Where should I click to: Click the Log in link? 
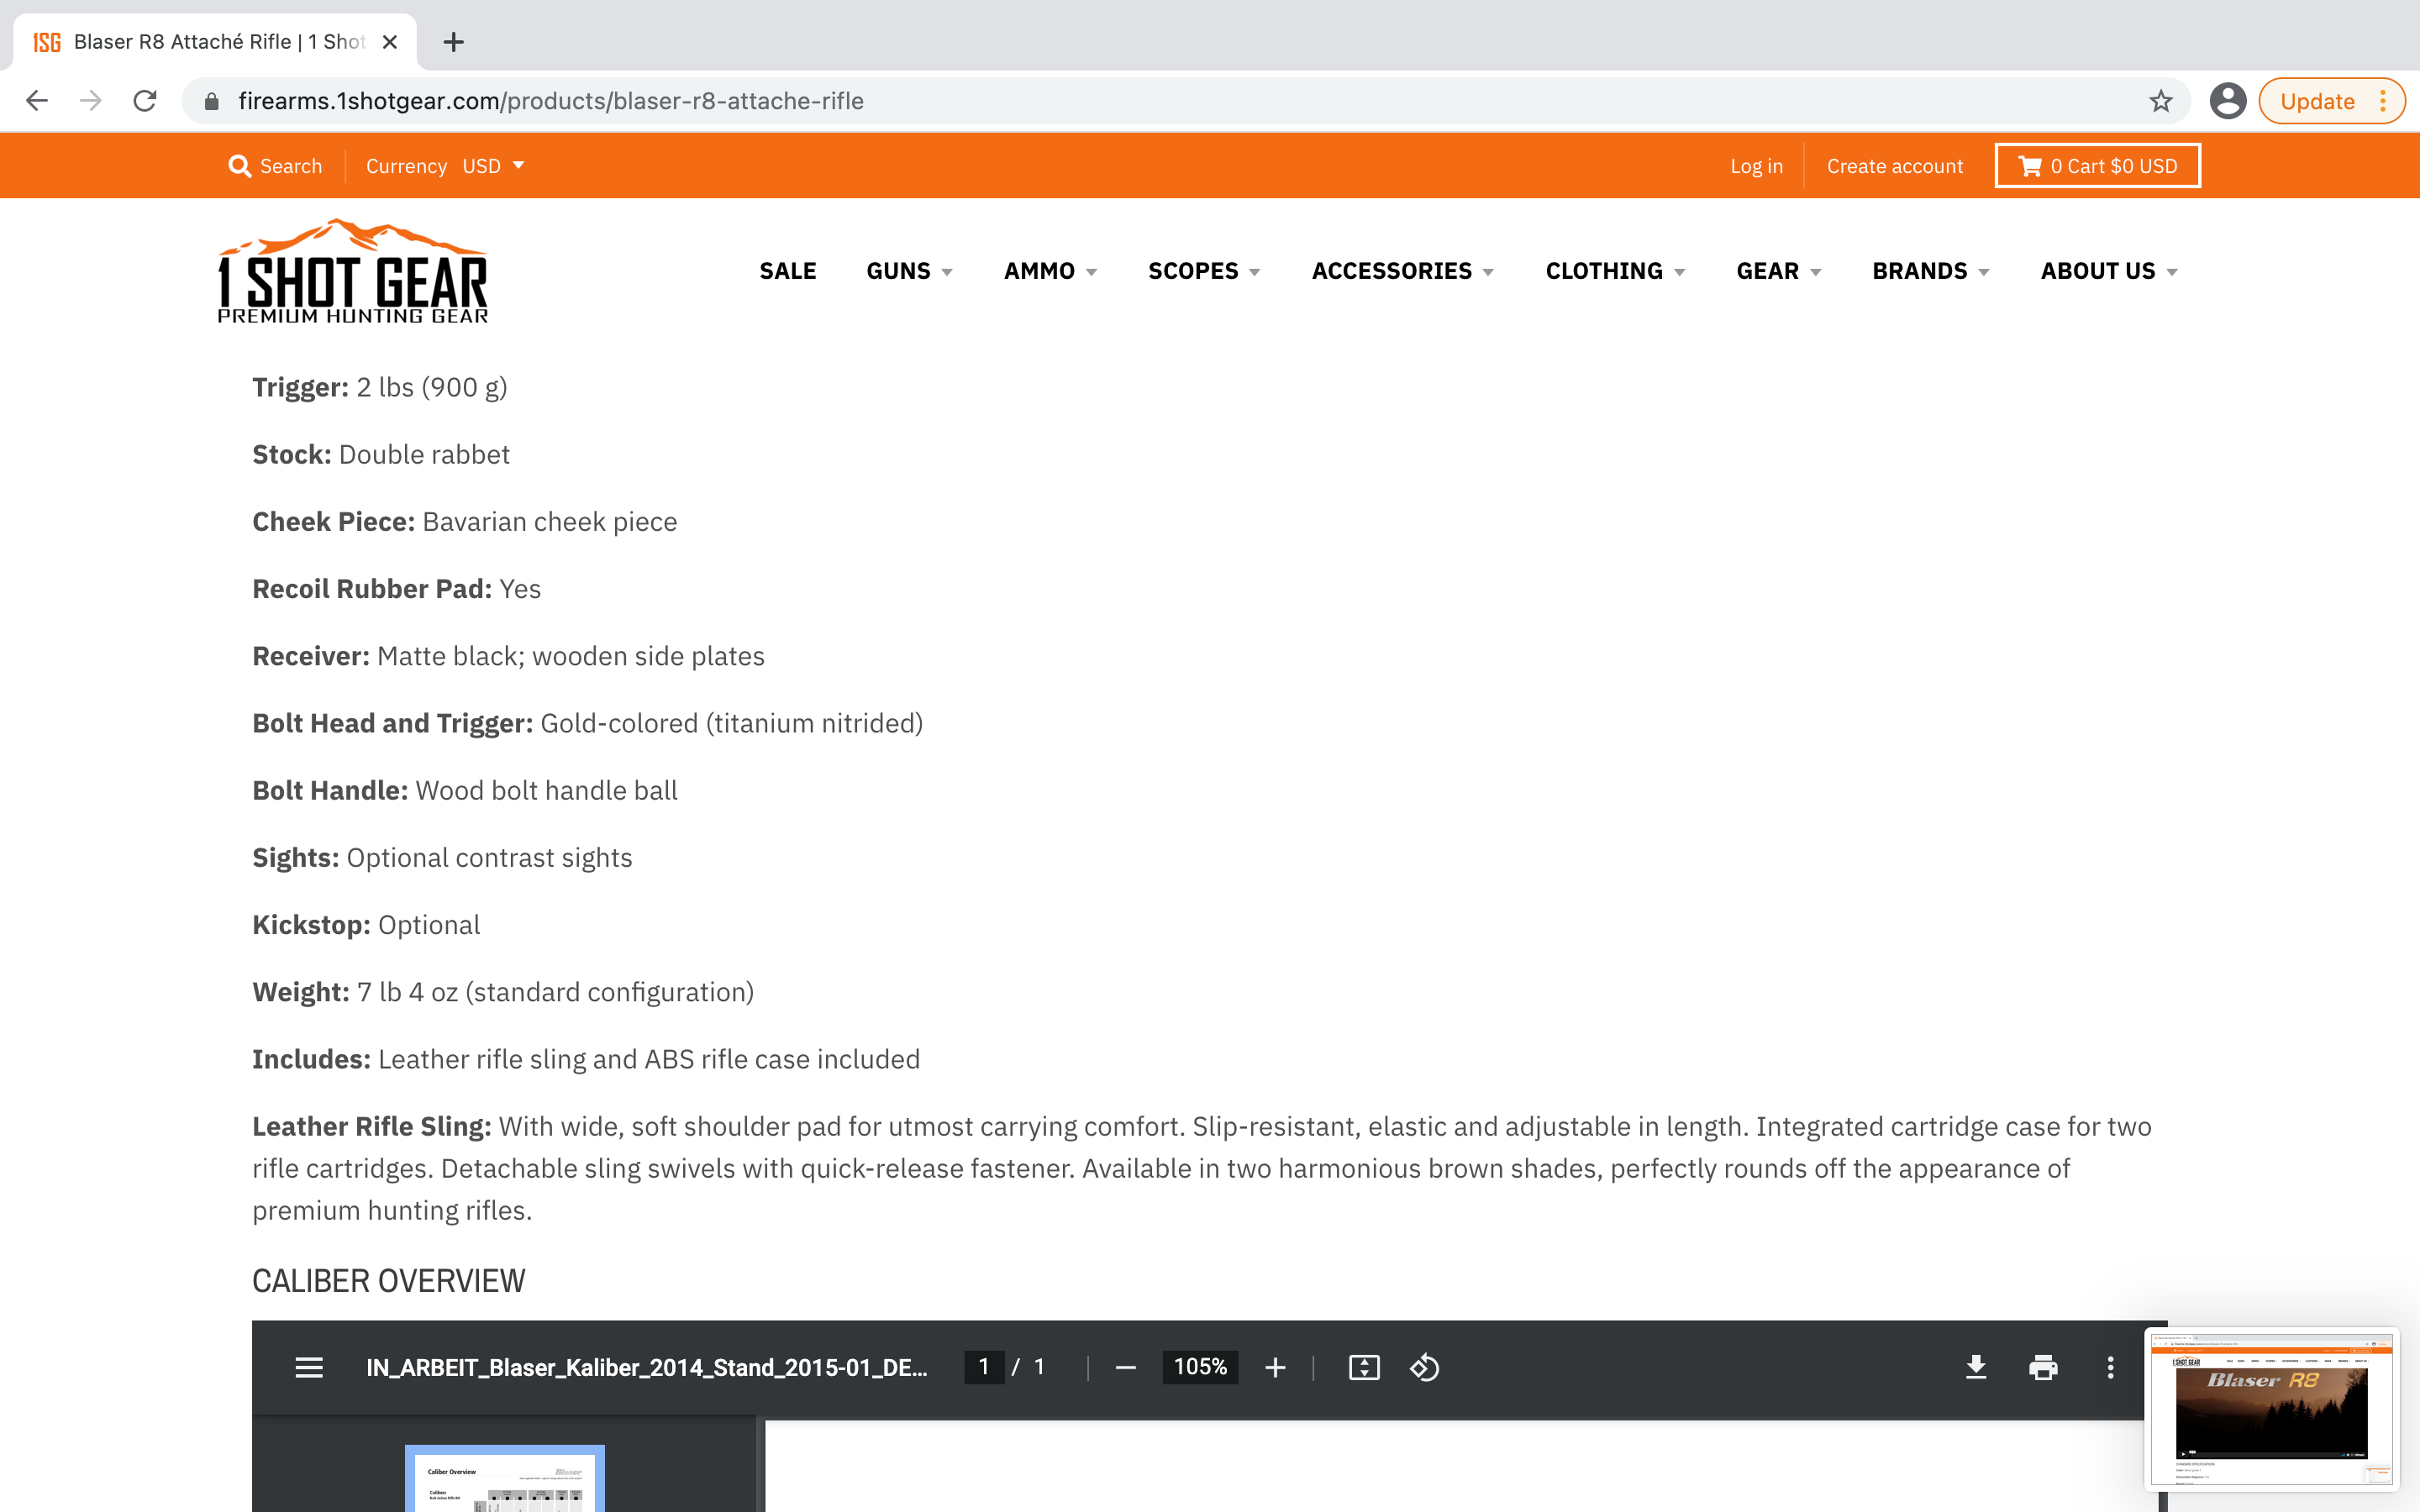1756,166
